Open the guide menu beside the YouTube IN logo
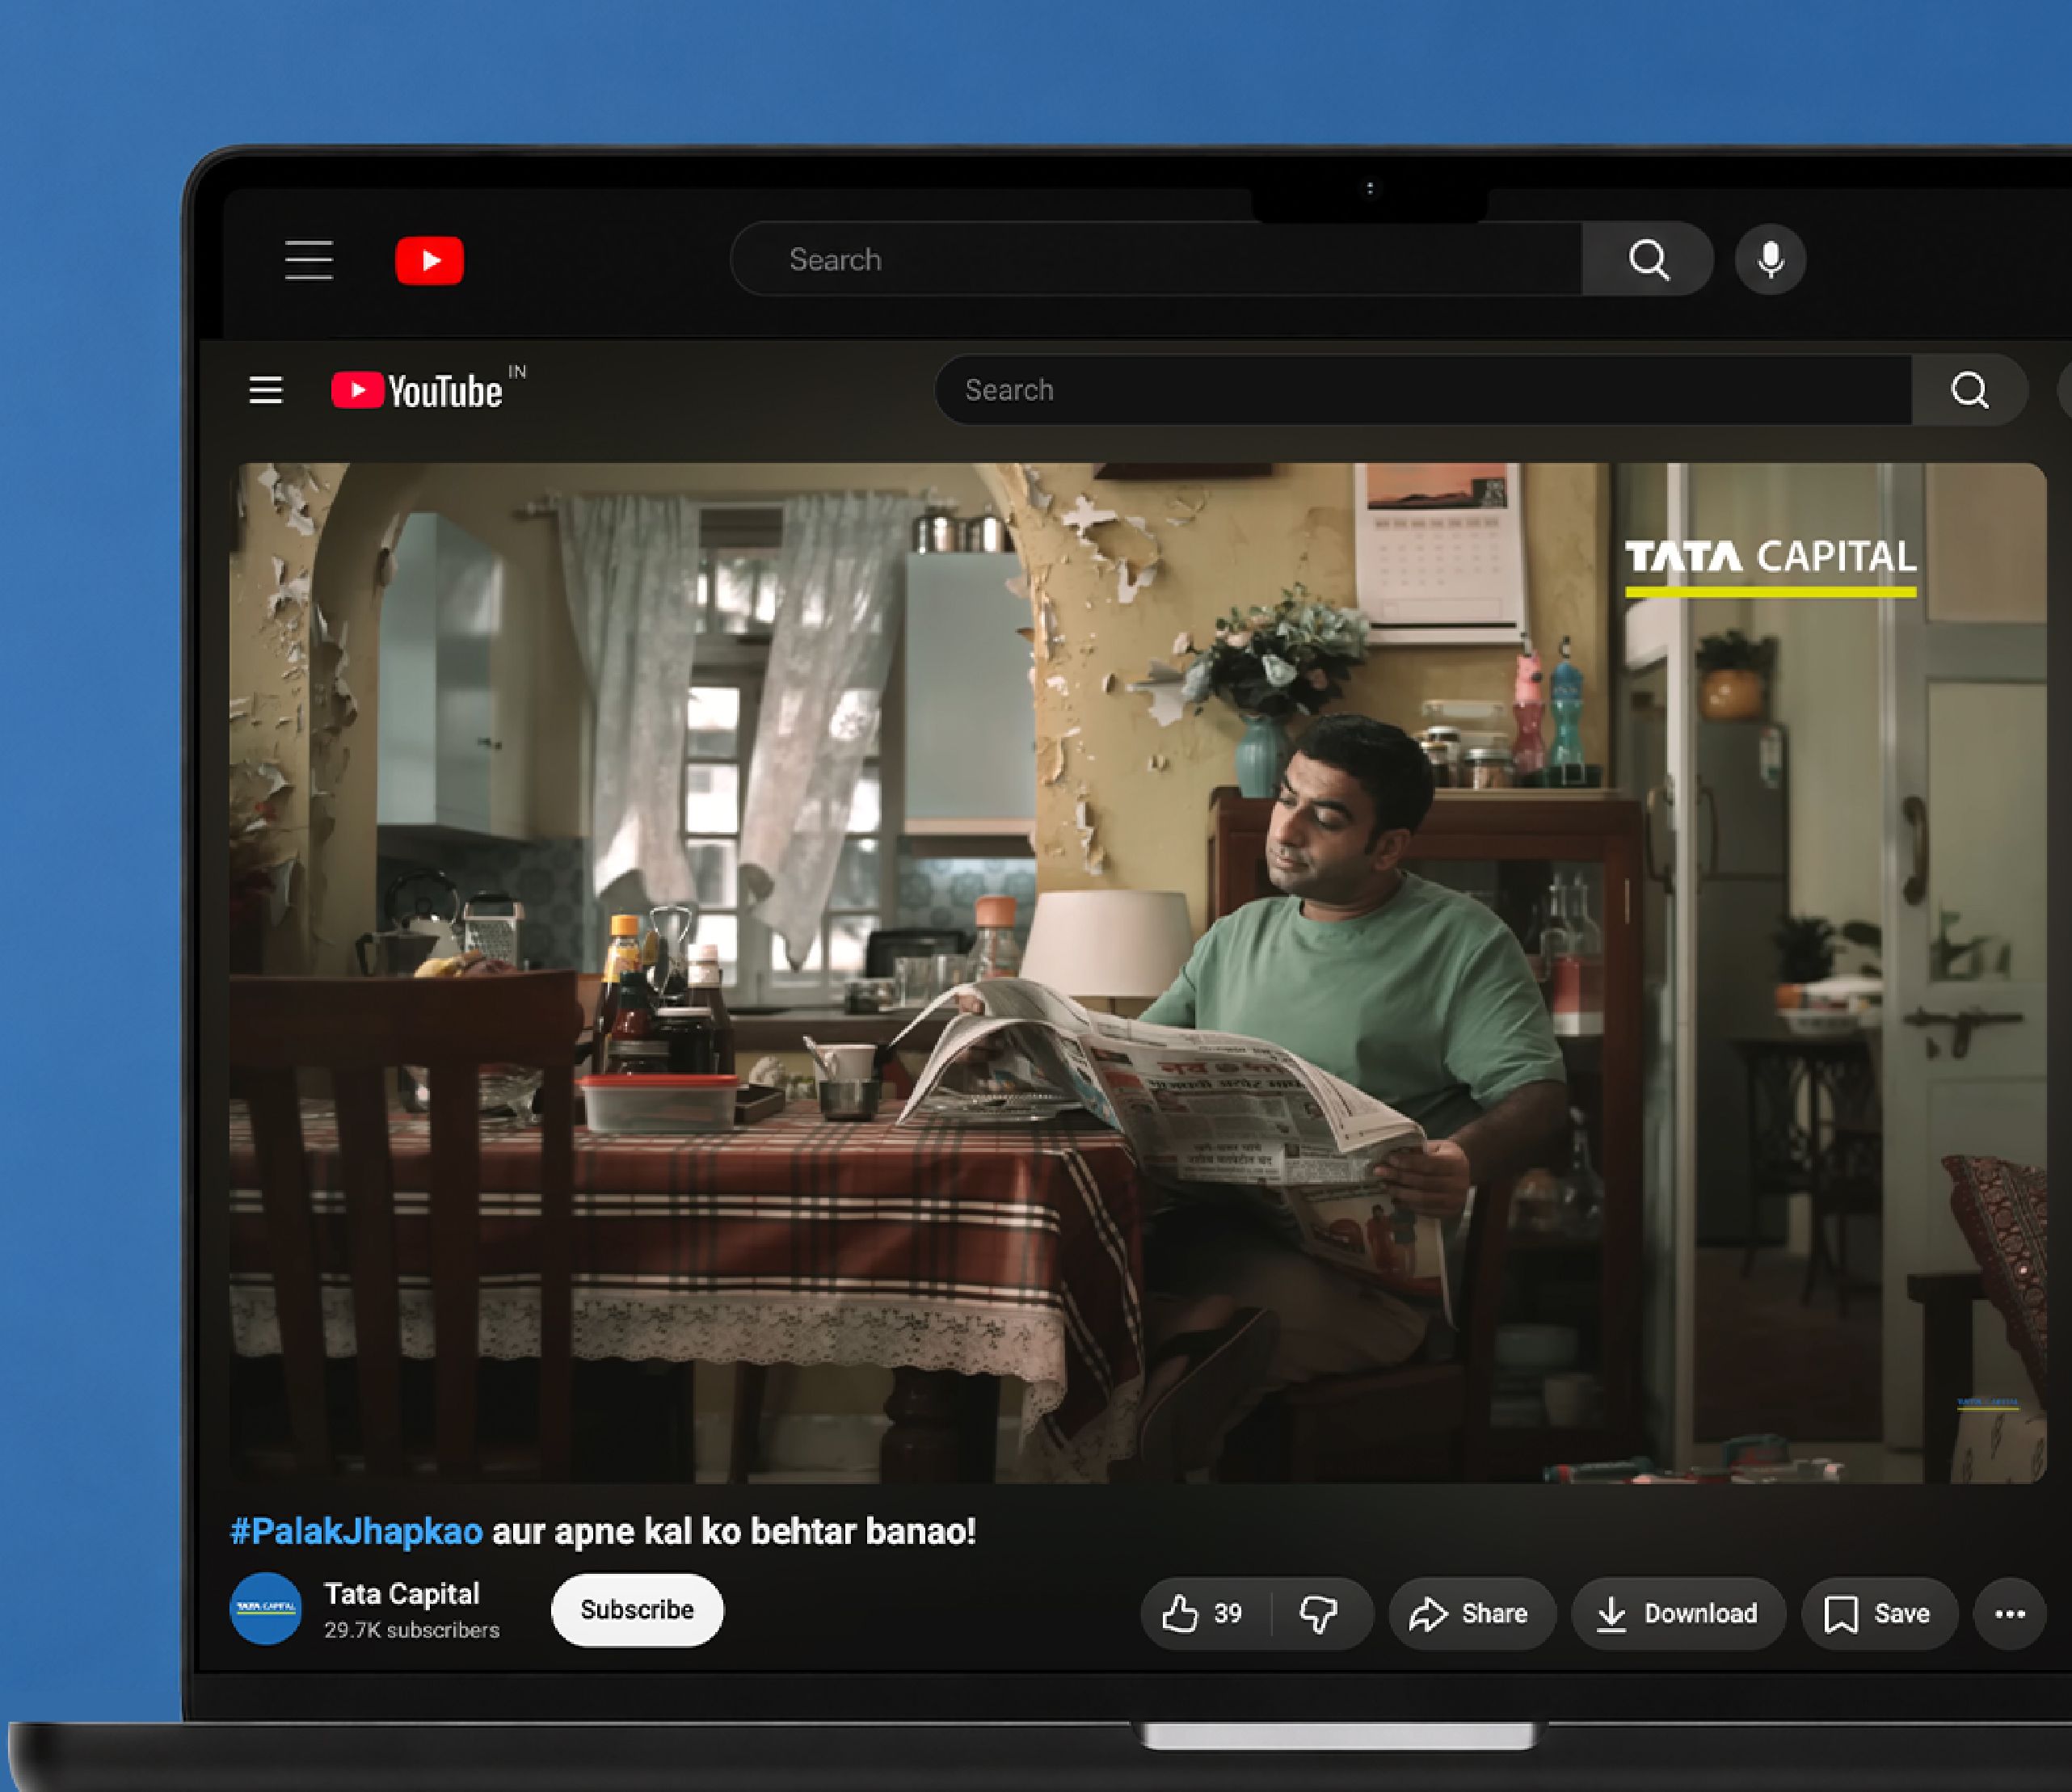This screenshot has height=1792, width=2072. pos(265,390)
